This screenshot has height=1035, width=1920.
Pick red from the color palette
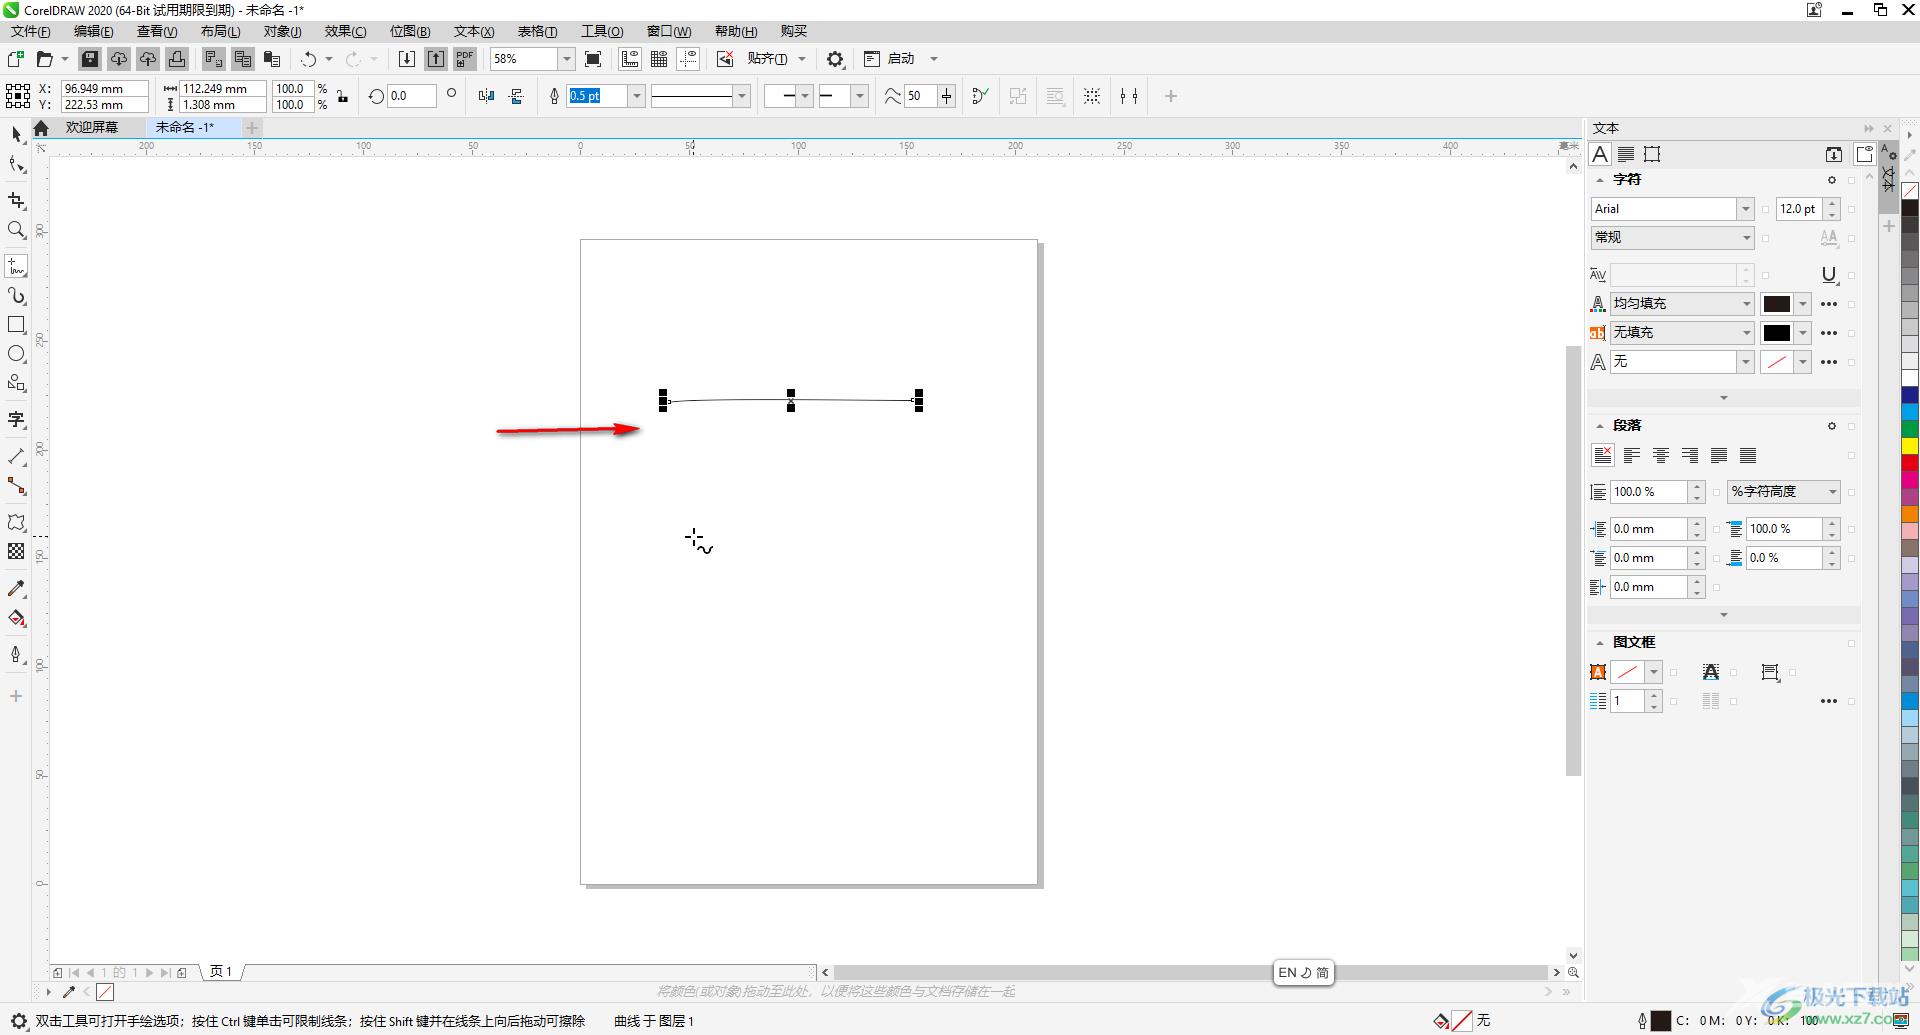1910,463
